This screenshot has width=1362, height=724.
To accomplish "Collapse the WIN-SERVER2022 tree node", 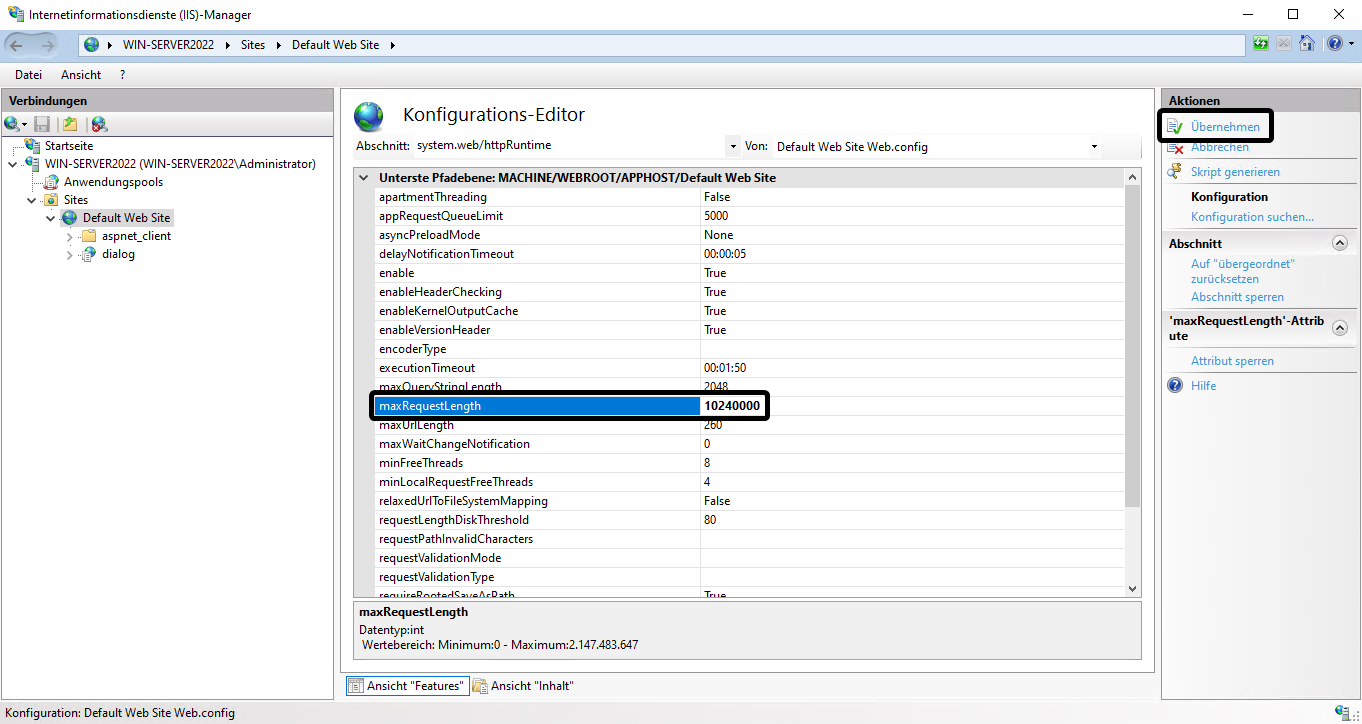I will coord(12,164).
